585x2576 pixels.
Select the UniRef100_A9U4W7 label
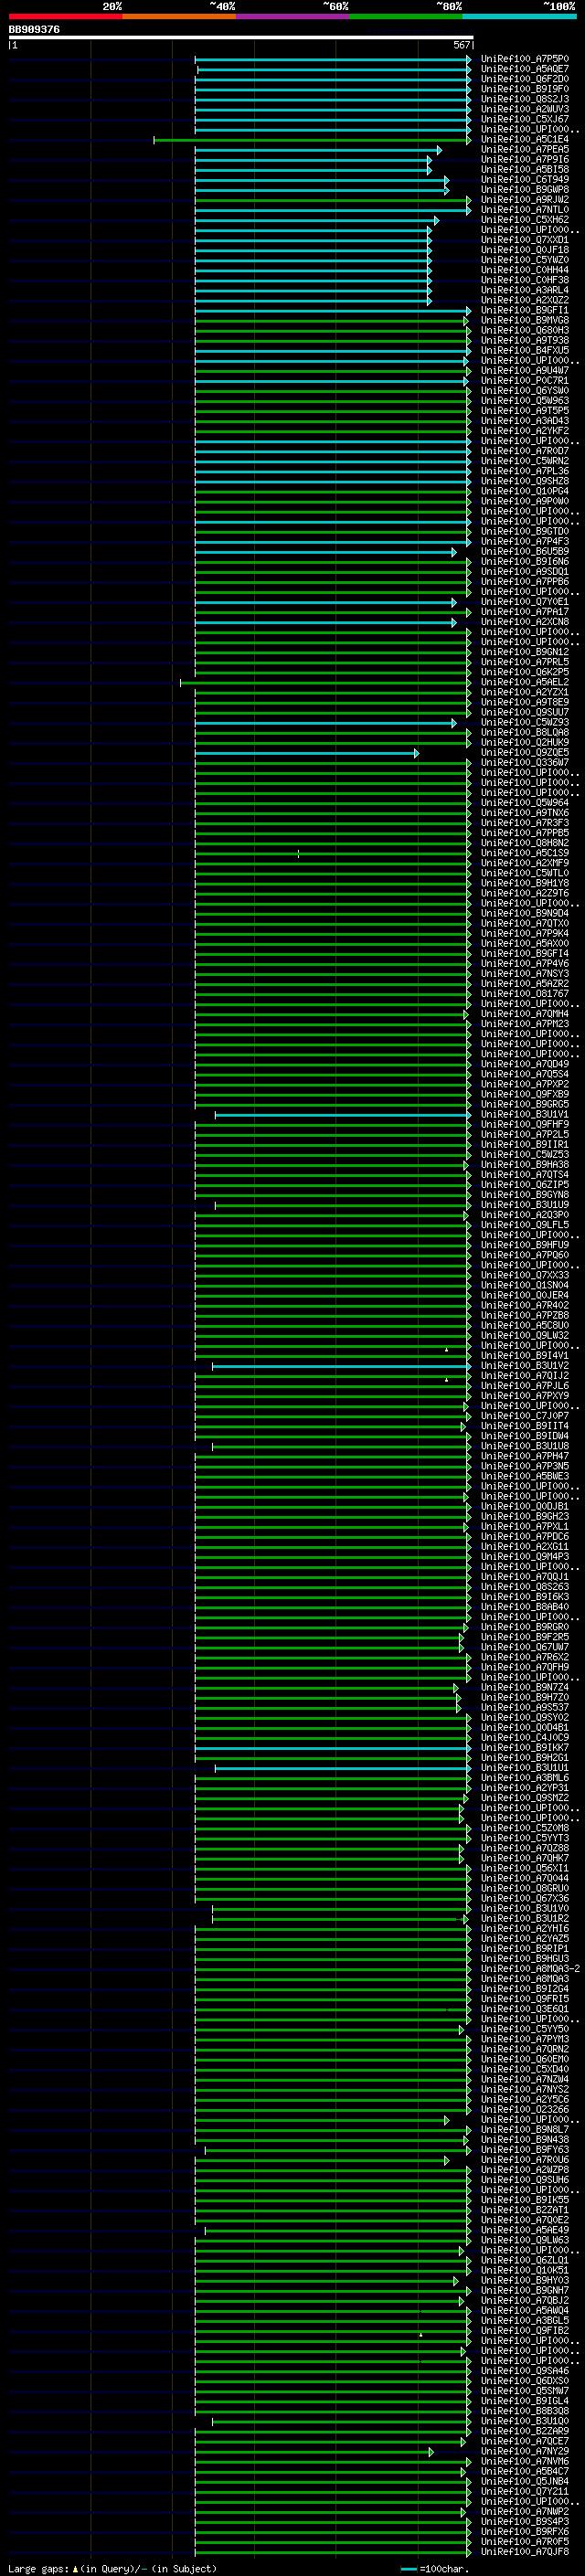click(524, 371)
